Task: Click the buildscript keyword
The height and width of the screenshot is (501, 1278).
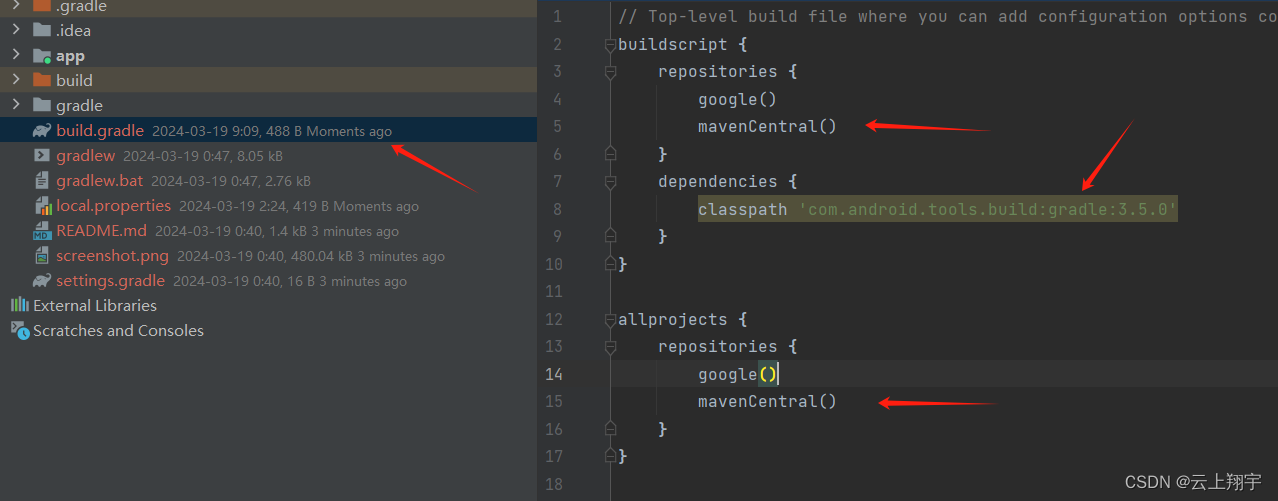Action: [x=672, y=44]
